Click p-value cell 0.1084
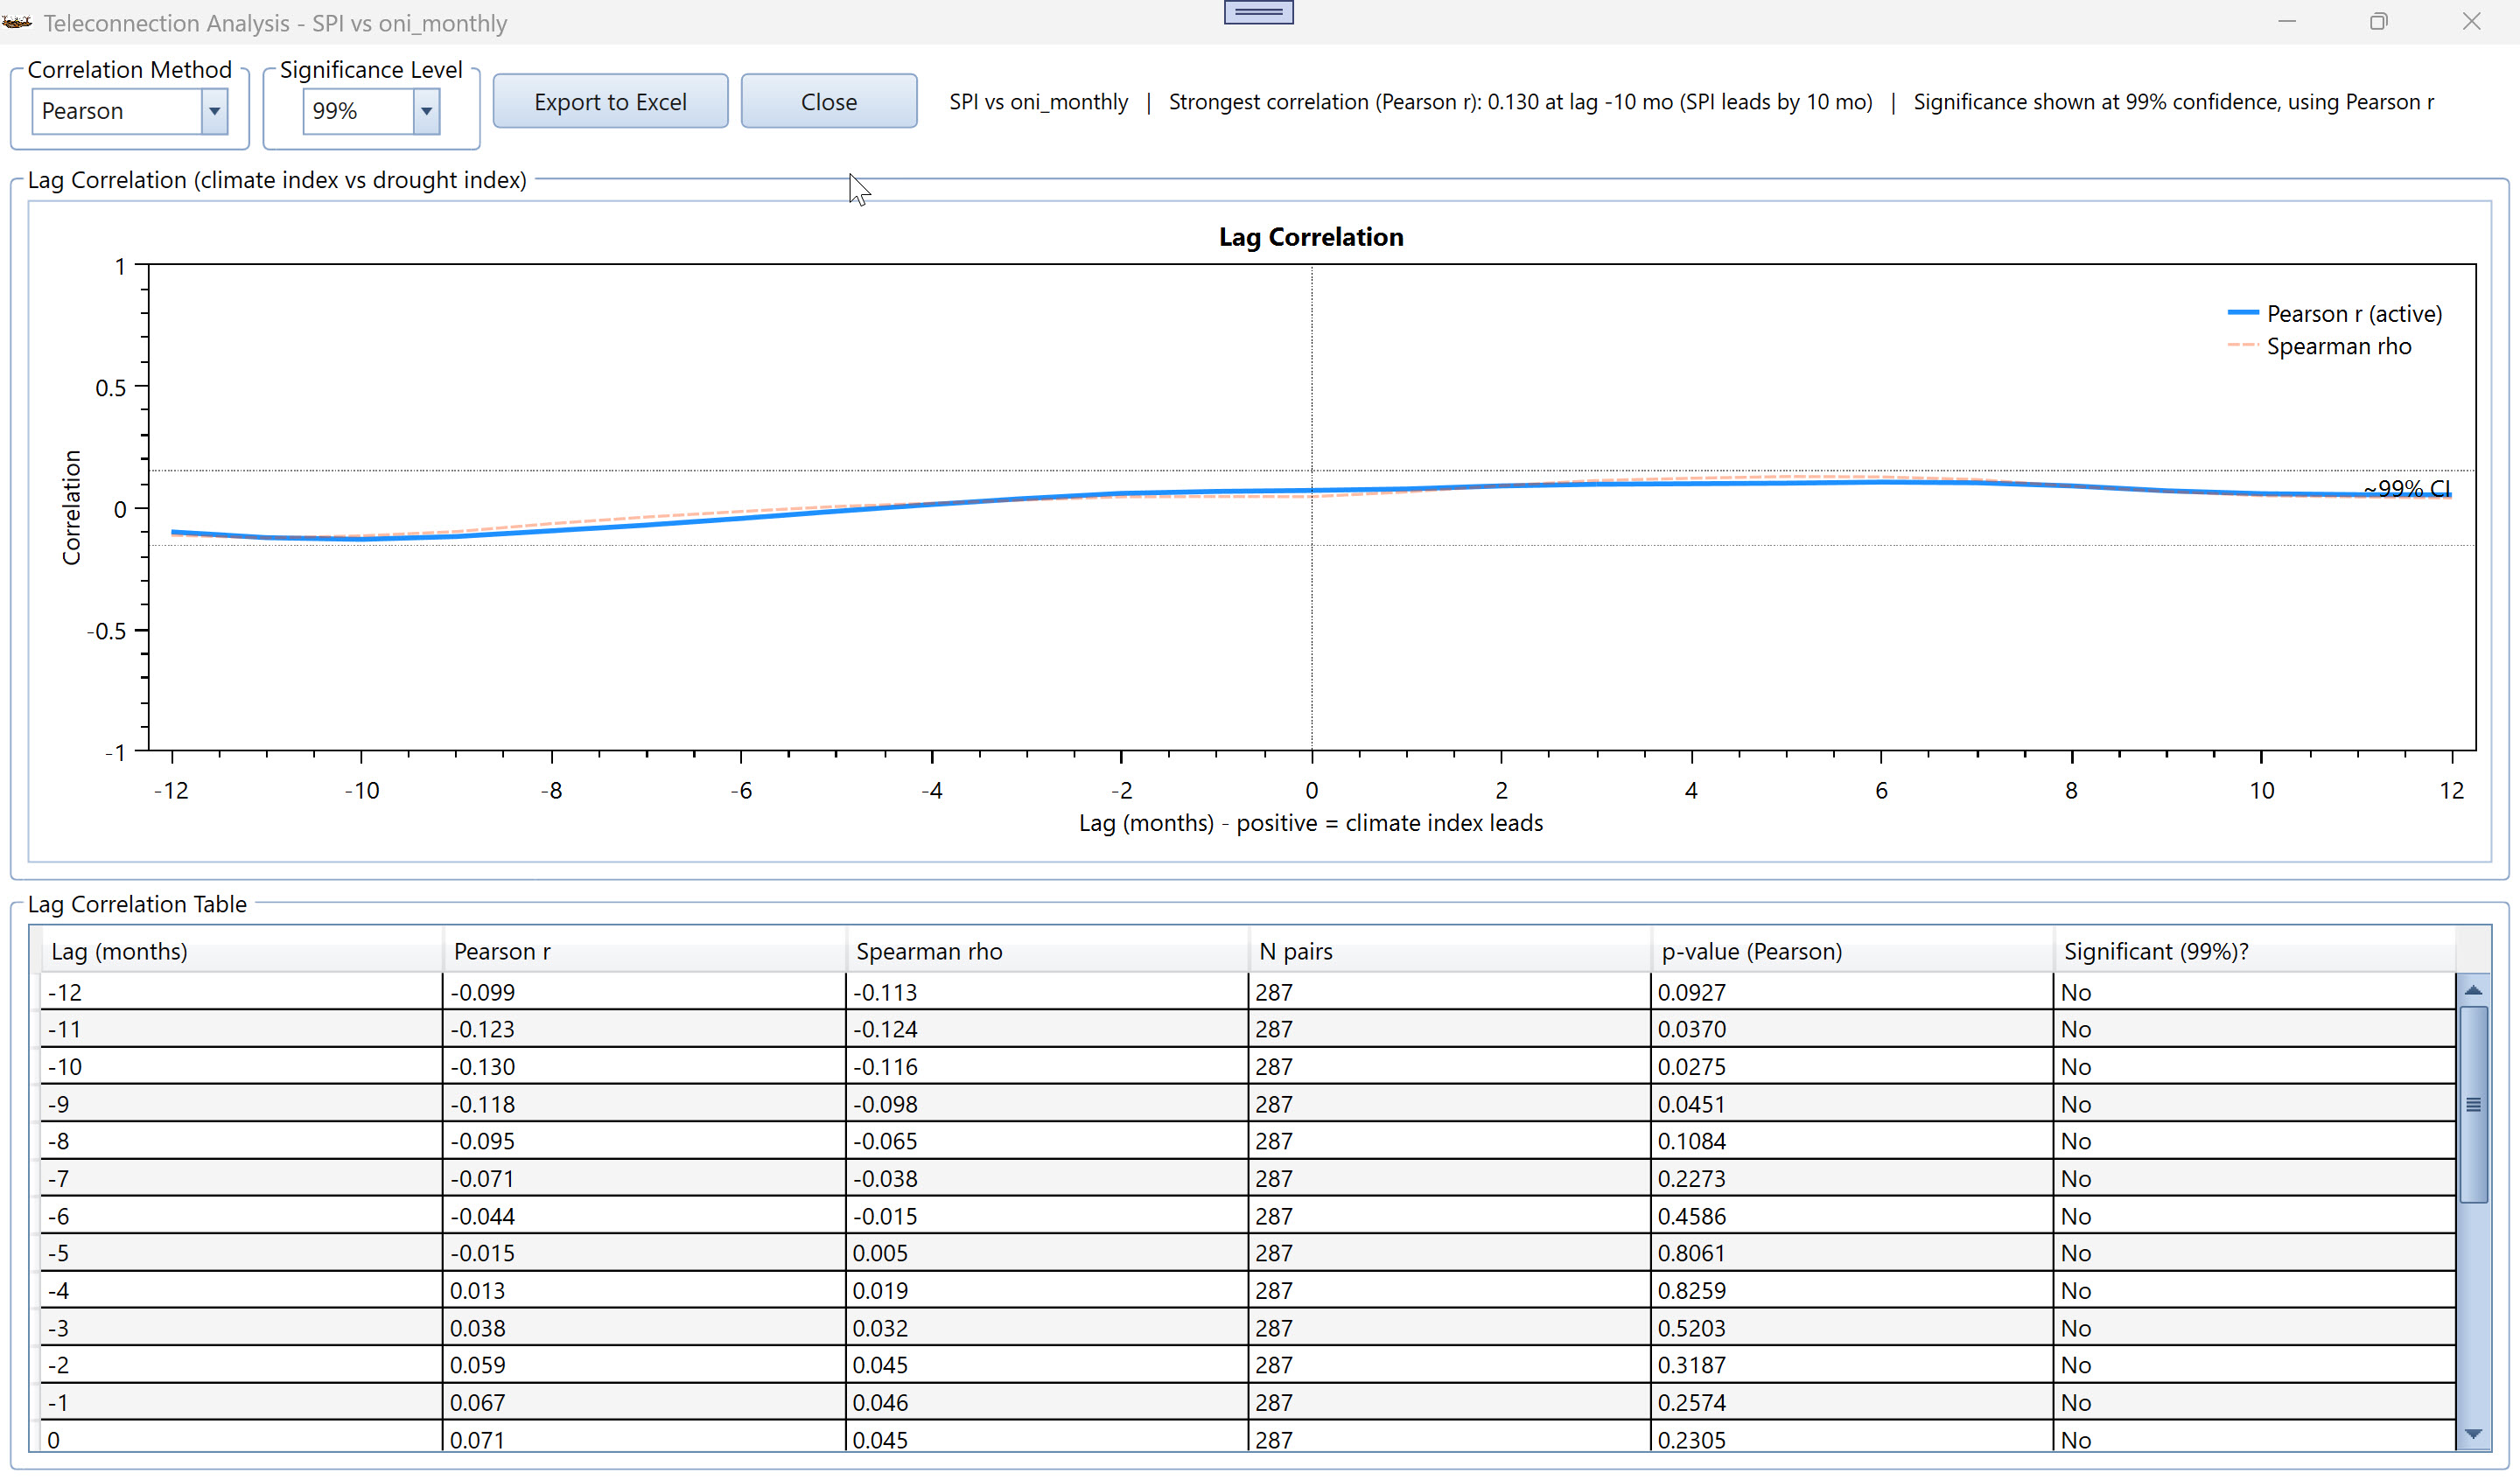 (x=1852, y=1140)
